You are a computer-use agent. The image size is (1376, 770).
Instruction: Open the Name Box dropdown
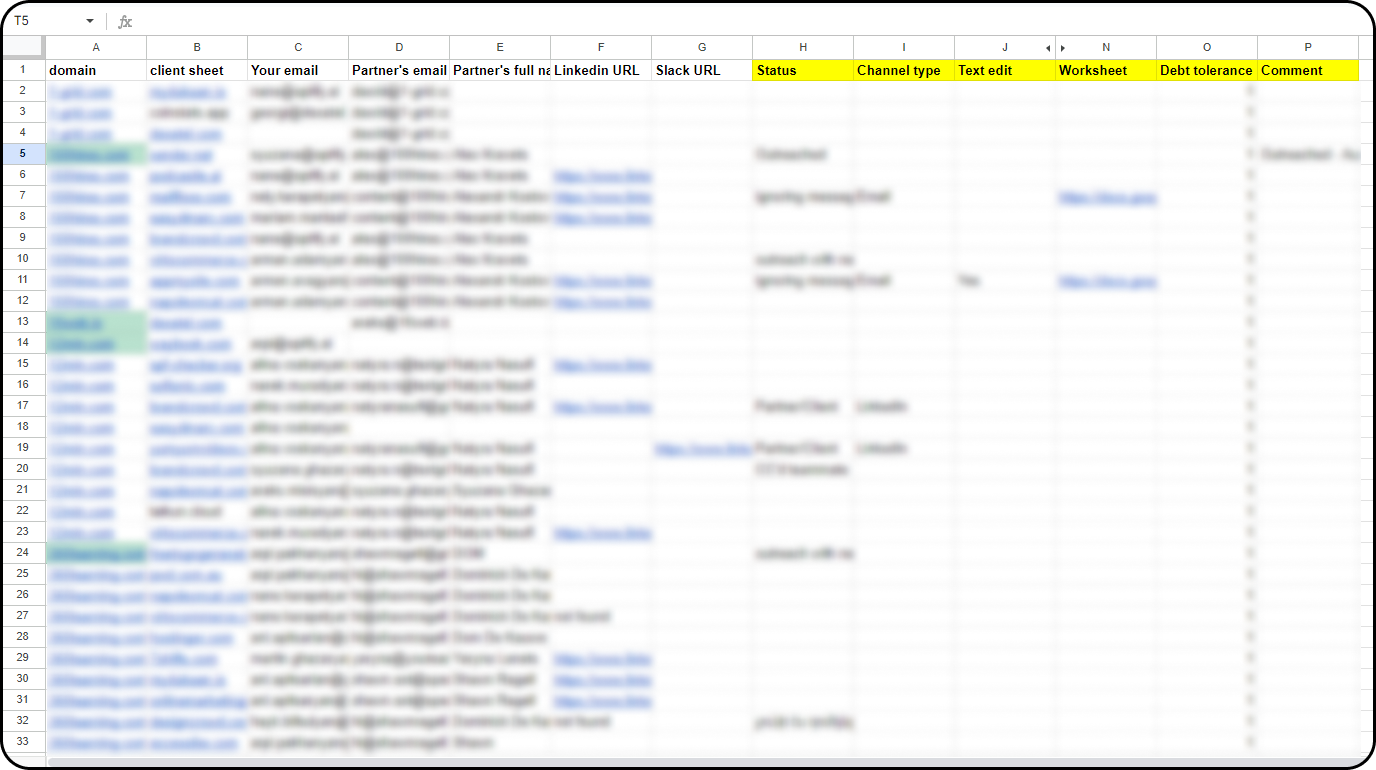[x=88, y=21]
